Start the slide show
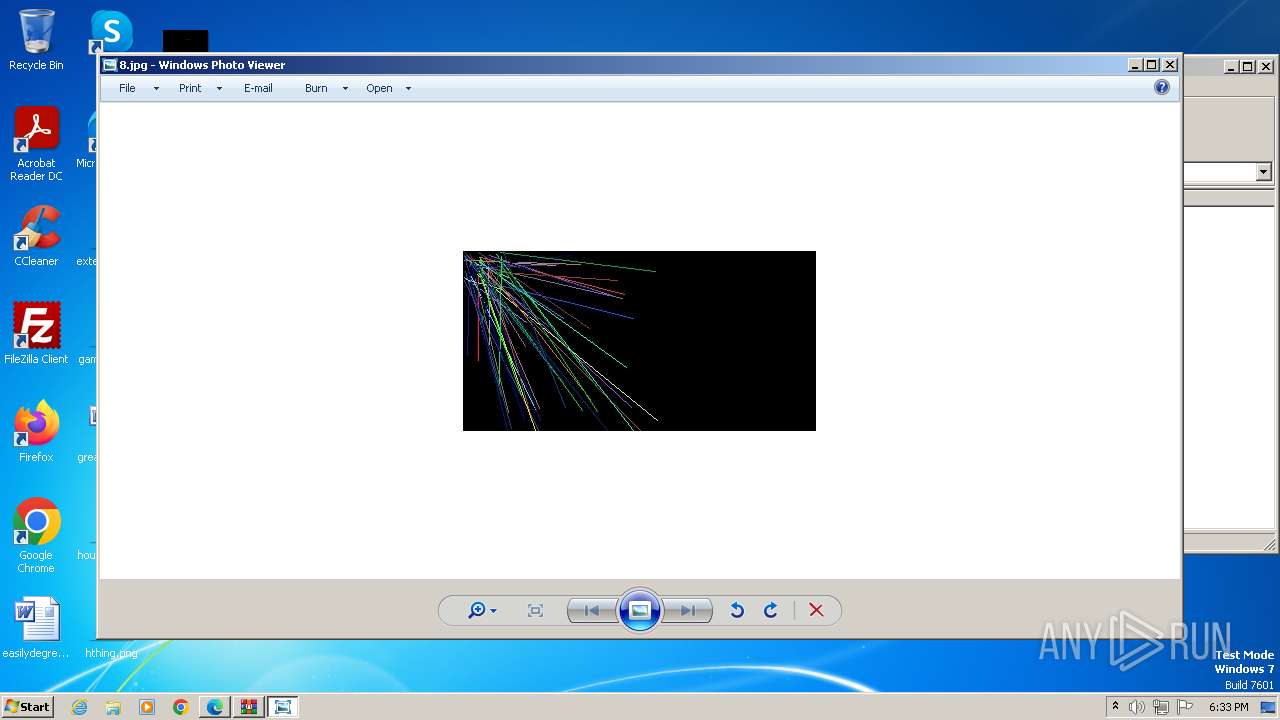 coord(640,610)
